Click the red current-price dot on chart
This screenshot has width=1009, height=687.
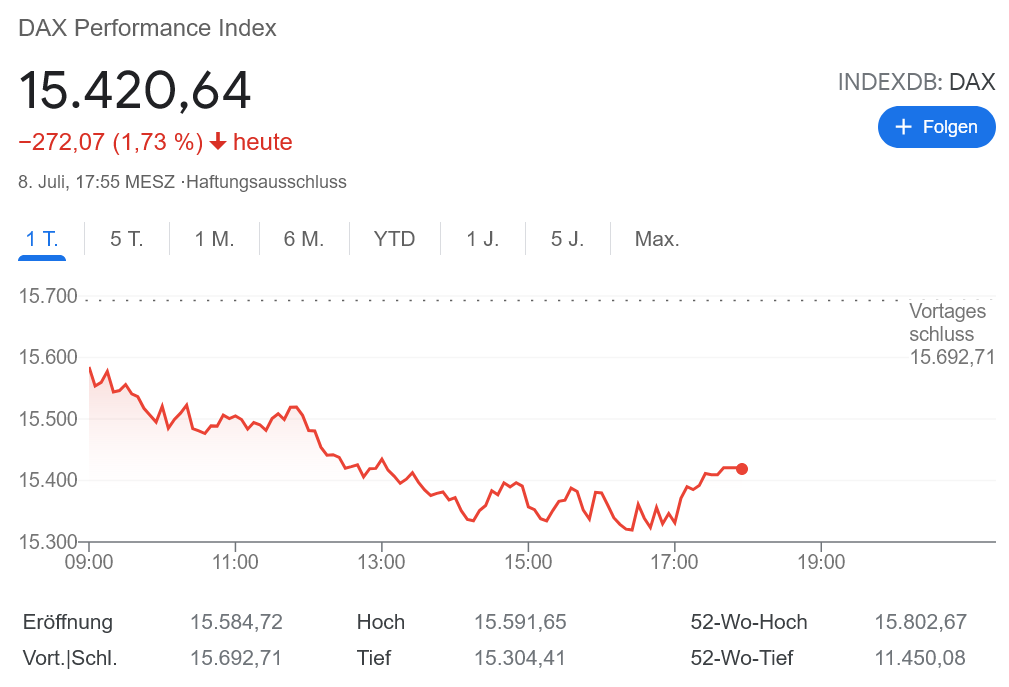coord(742,469)
